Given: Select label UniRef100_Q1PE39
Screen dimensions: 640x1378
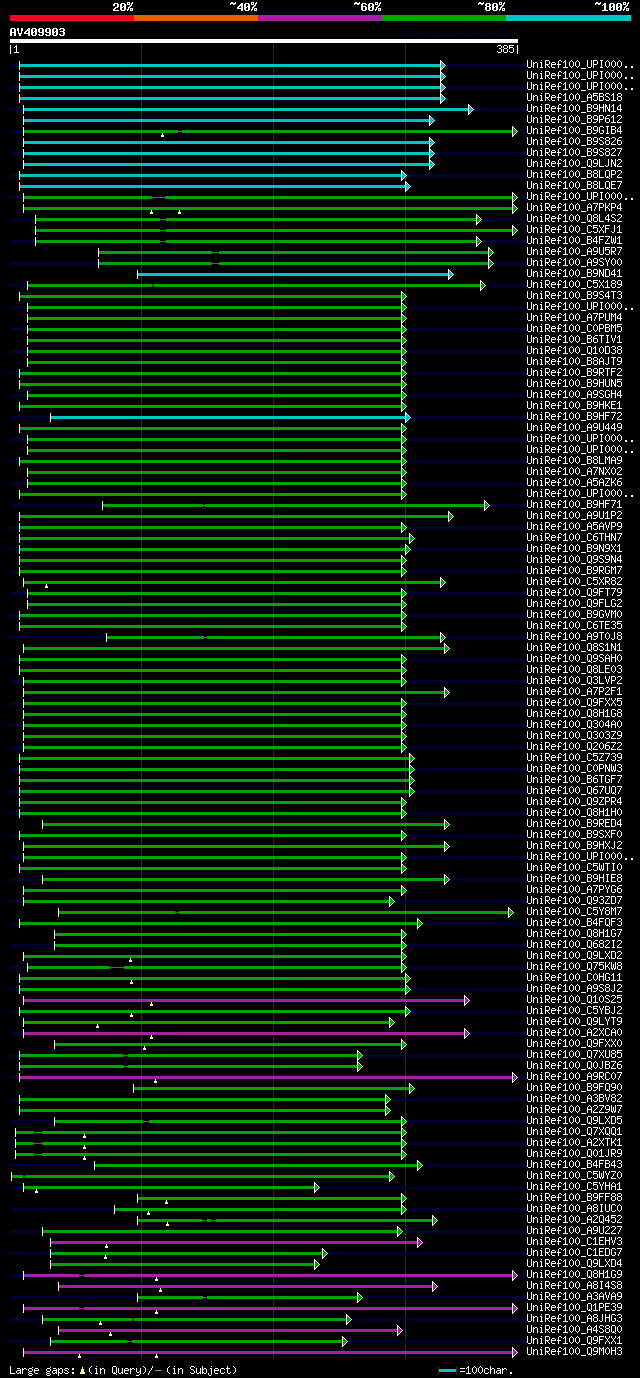Looking at the screenshot, I should click(x=576, y=1308).
